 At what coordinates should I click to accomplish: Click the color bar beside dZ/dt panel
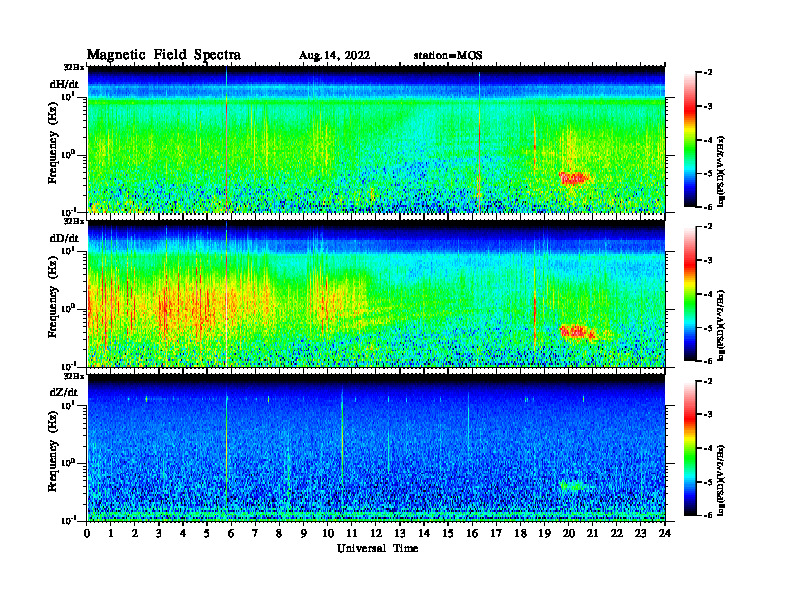coord(689,448)
